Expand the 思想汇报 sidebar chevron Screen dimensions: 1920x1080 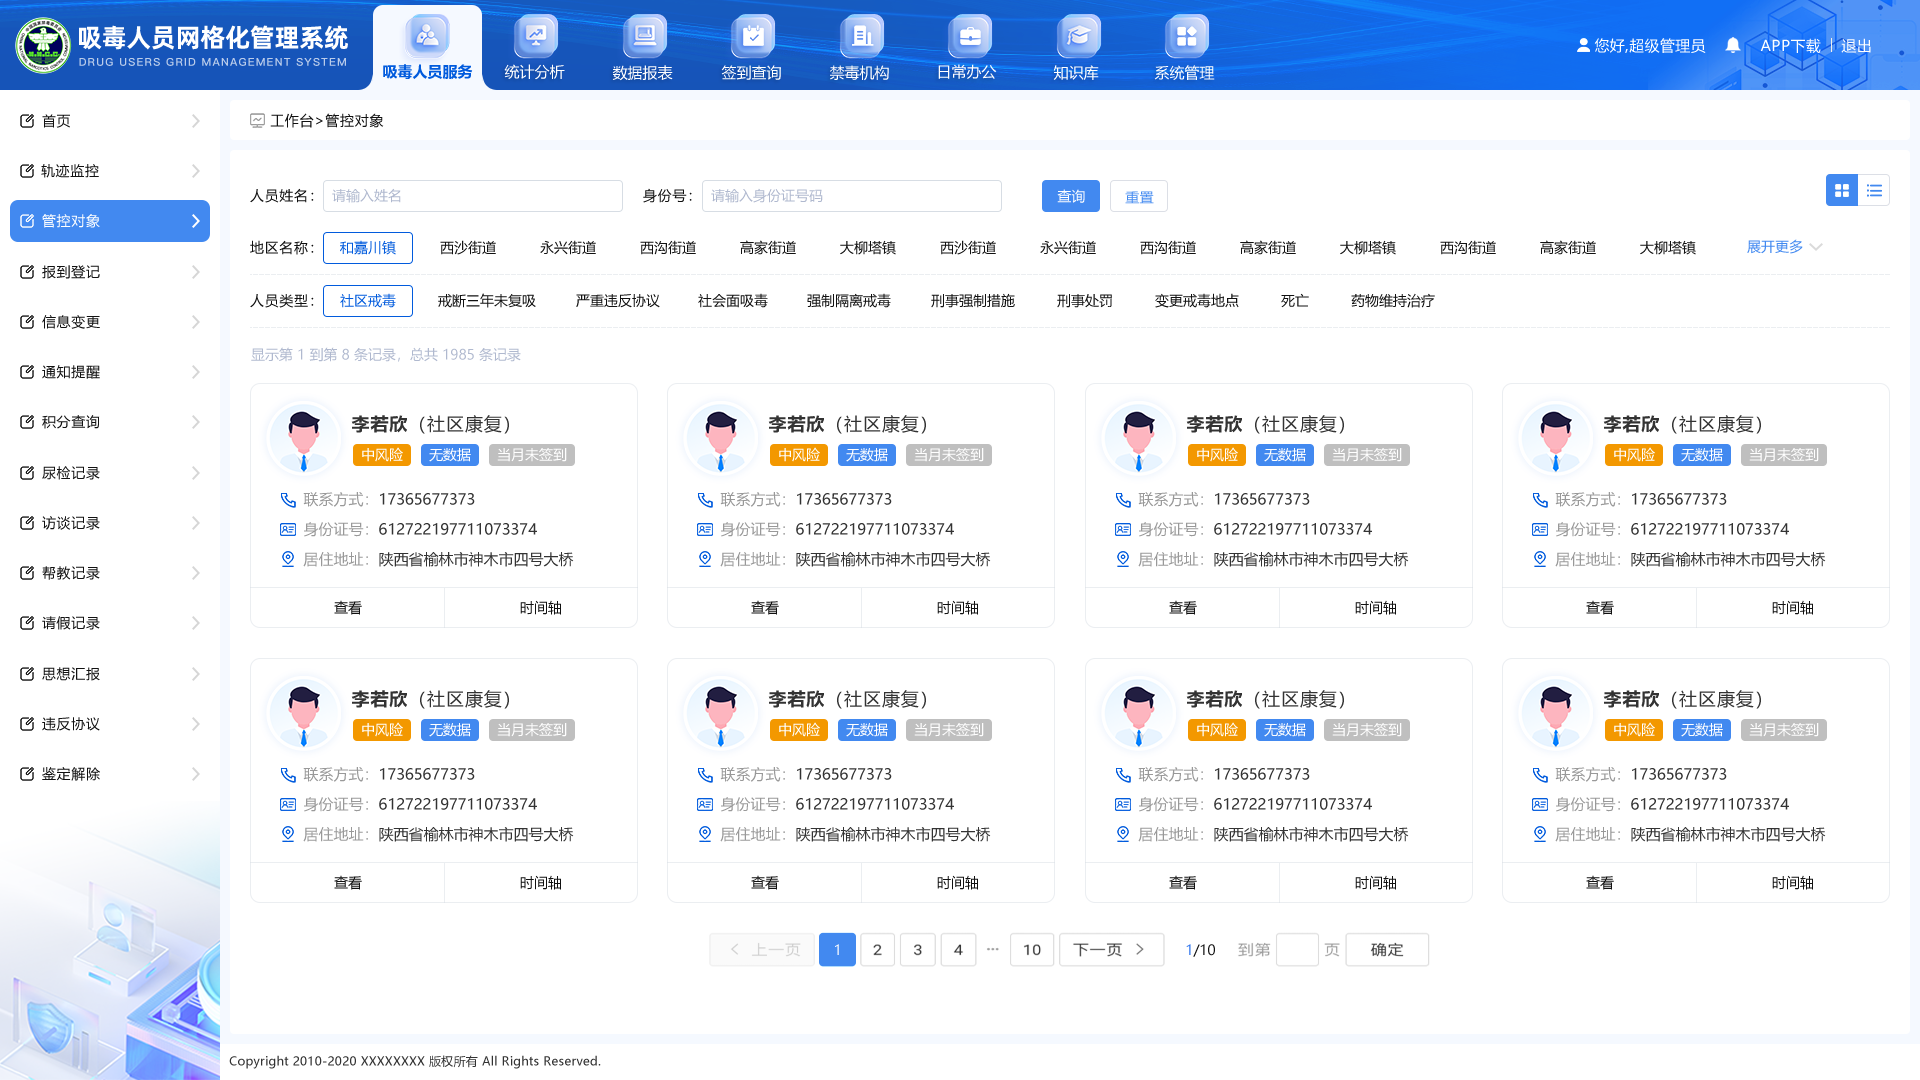[x=196, y=674]
